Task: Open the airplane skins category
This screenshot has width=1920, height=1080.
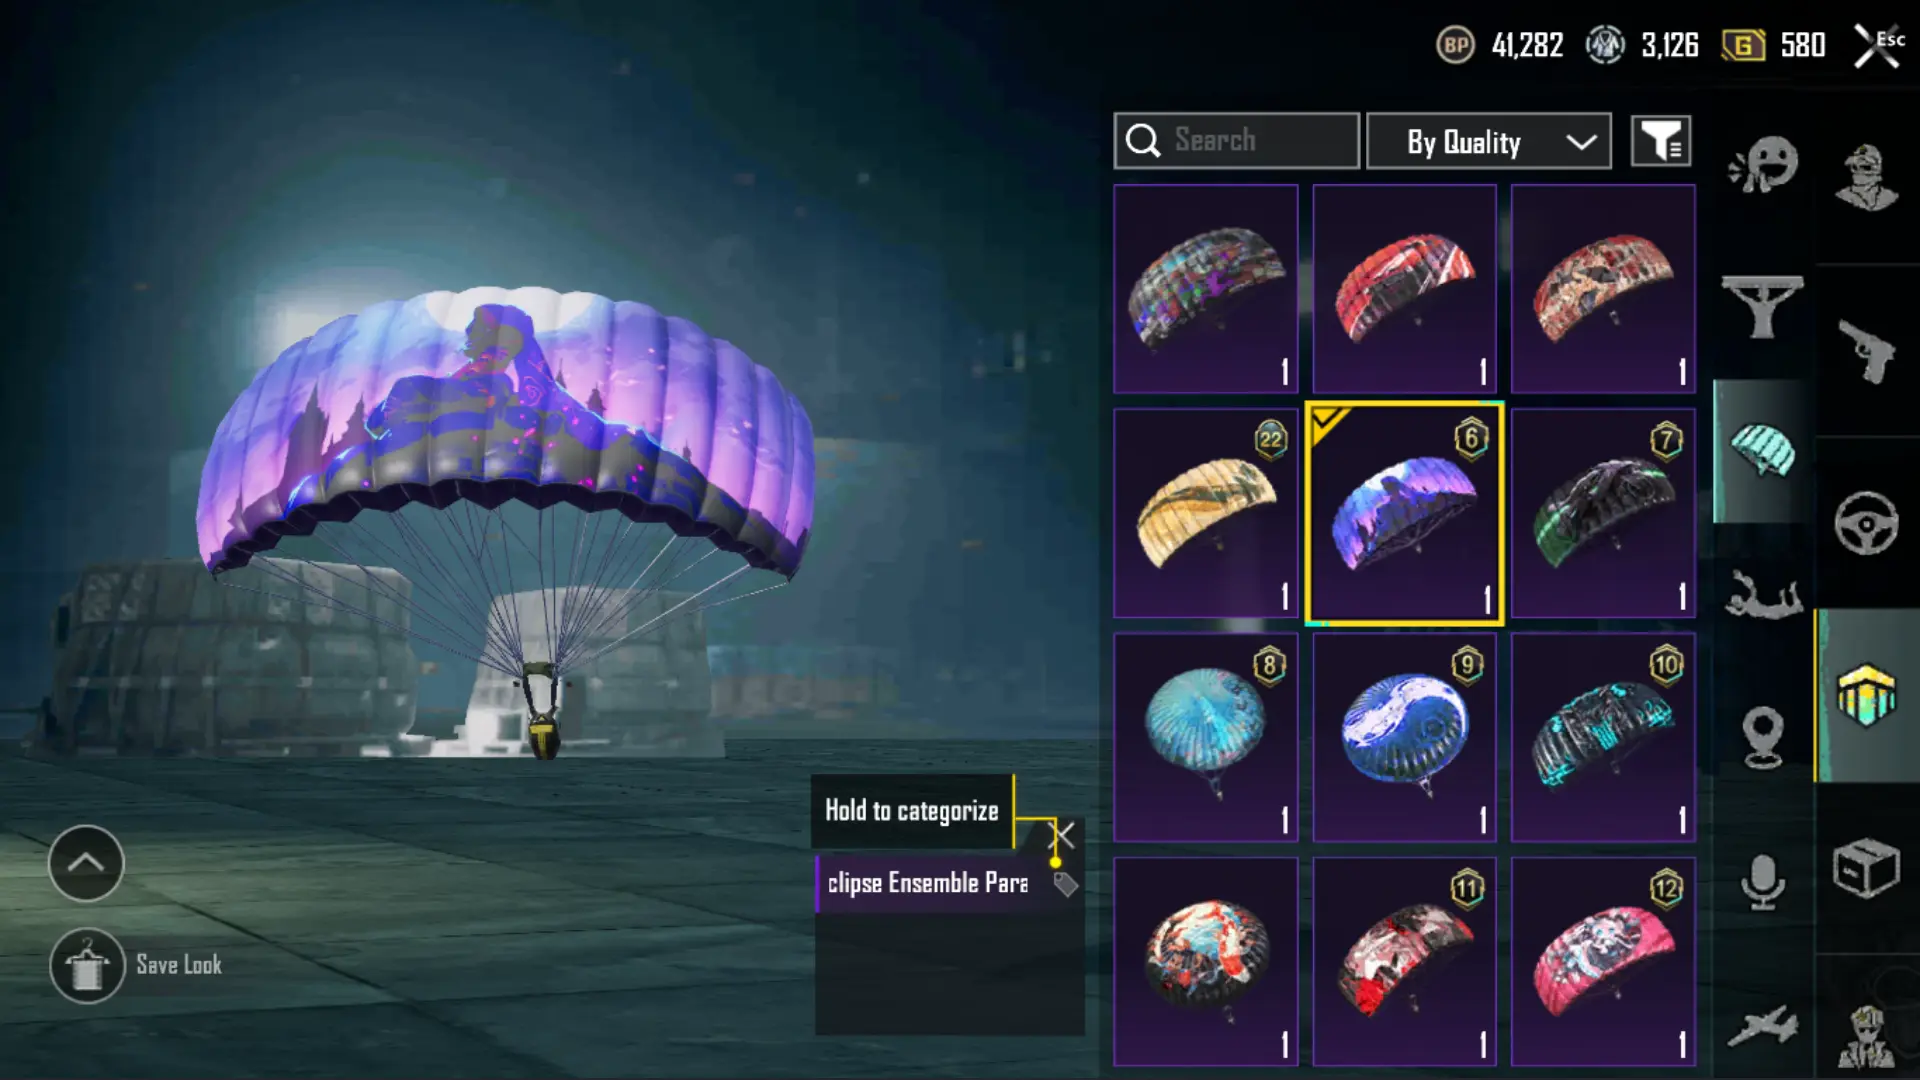Action: tap(1762, 1027)
